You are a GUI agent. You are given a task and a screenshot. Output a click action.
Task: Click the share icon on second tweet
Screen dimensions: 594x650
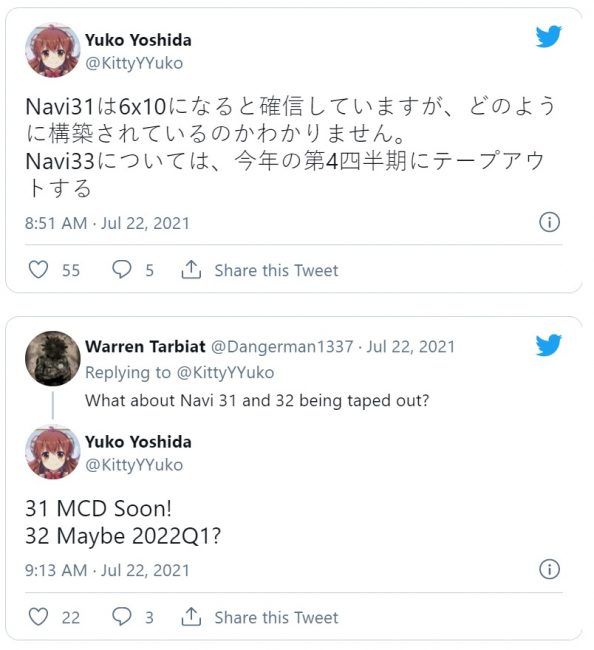click(191, 616)
